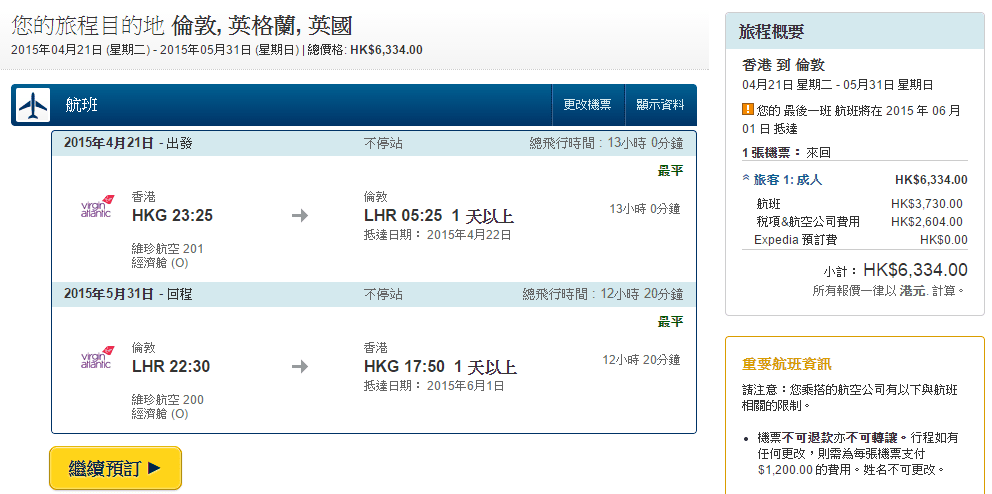The height and width of the screenshot is (494, 992).
Task: Click the 小計 HK$6,334.00 subtotal amount
Action: pyautogui.click(x=915, y=270)
